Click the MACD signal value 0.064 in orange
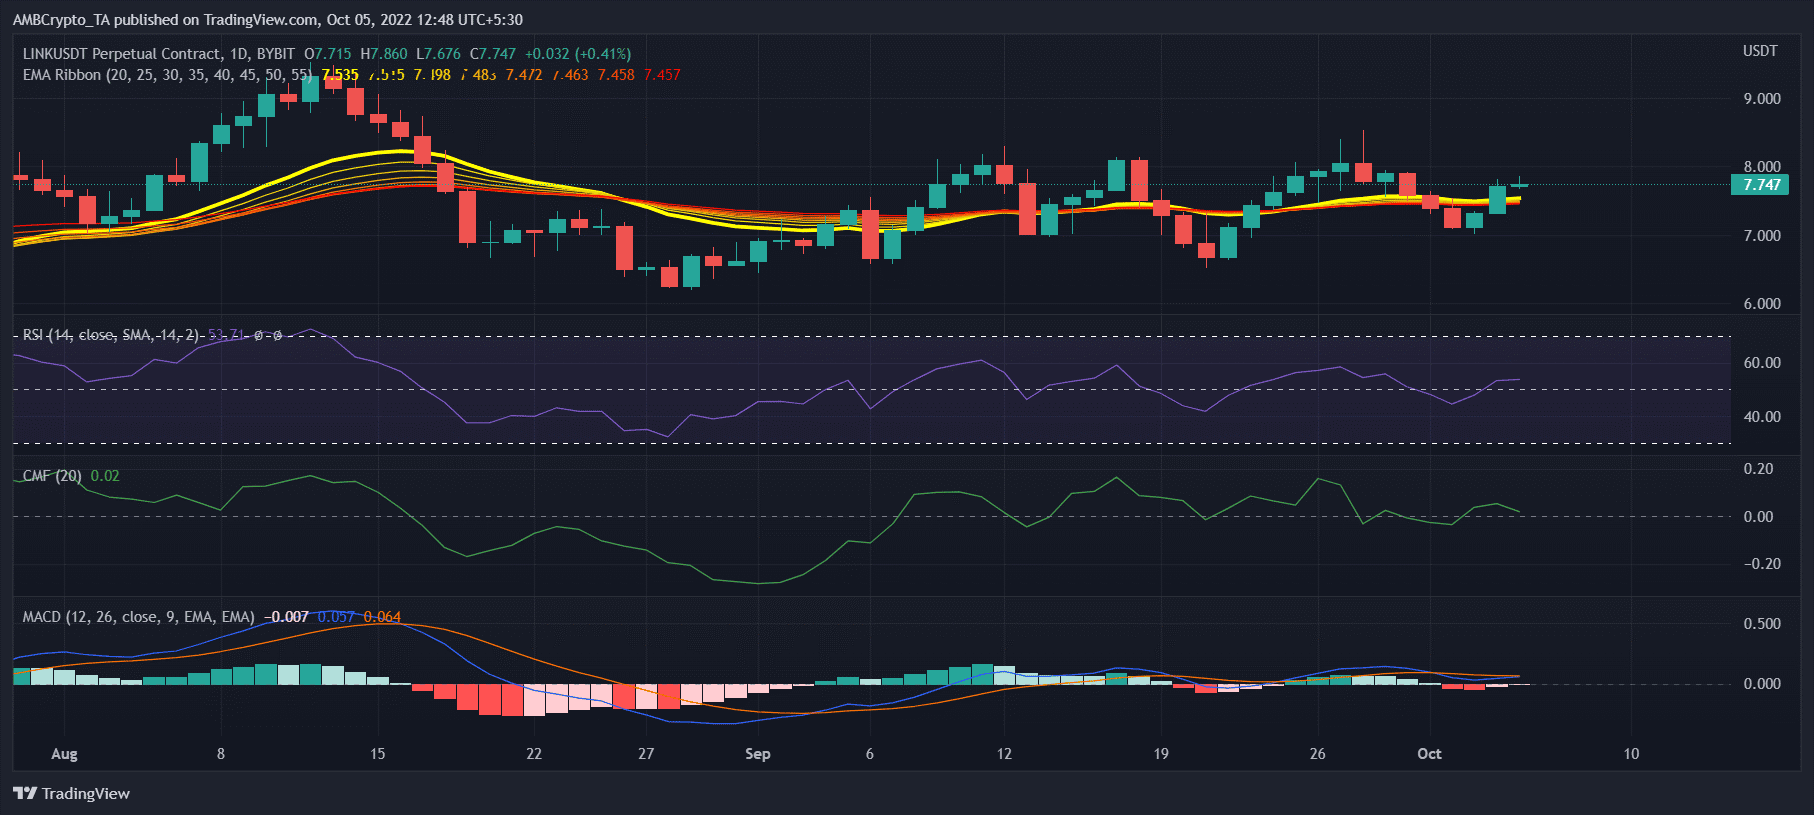1814x815 pixels. [382, 617]
